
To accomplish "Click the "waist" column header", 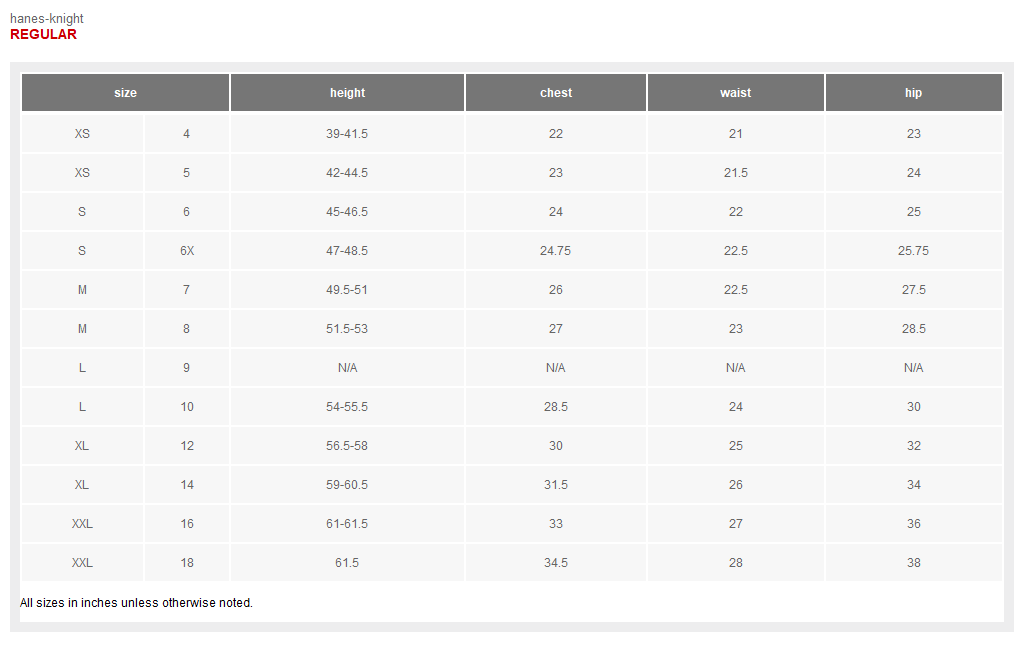I will [735, 93].
